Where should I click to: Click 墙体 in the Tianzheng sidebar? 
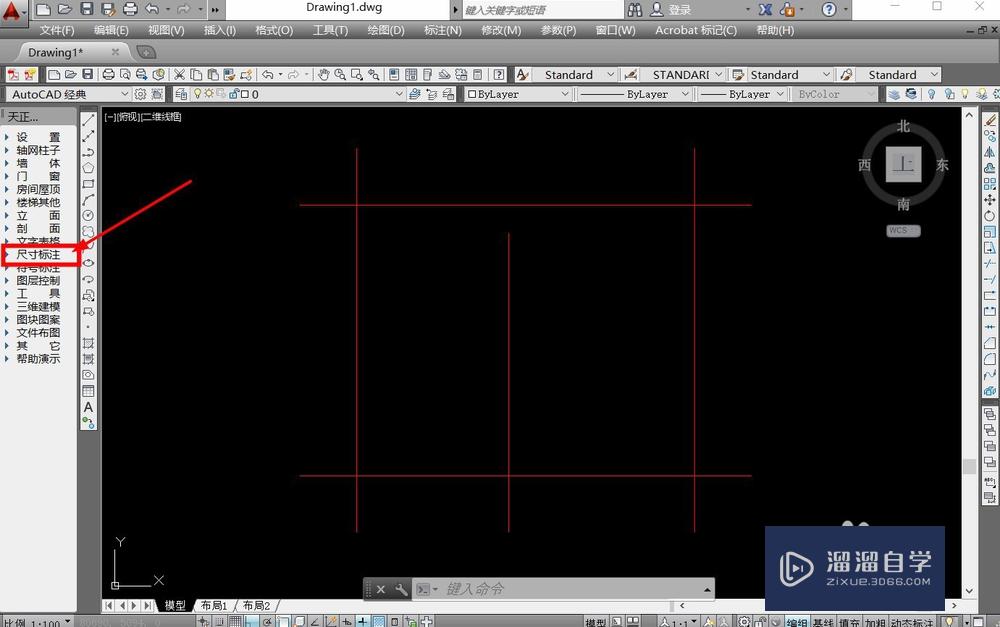pyautogui.click(x=38, y=163)
